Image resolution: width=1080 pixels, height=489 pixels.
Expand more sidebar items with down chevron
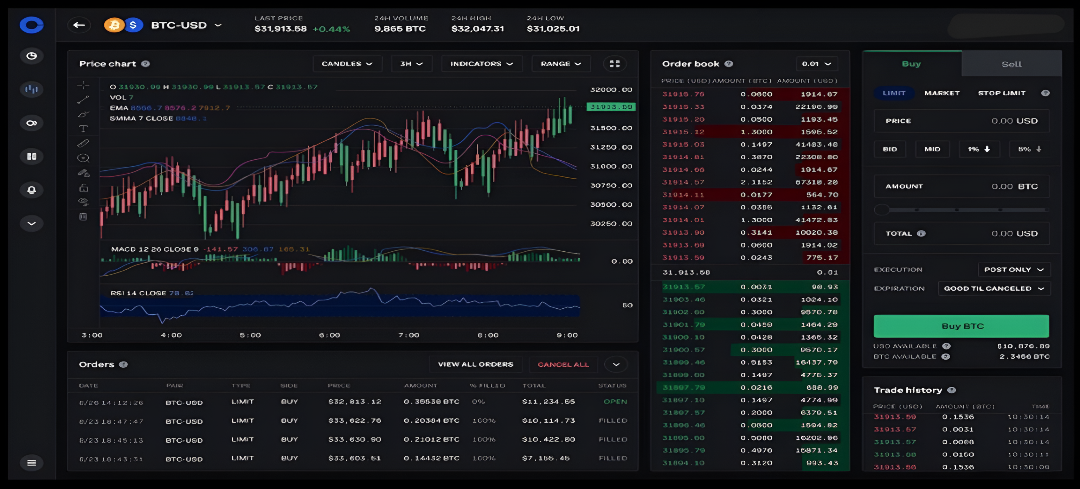click(31, 223)
